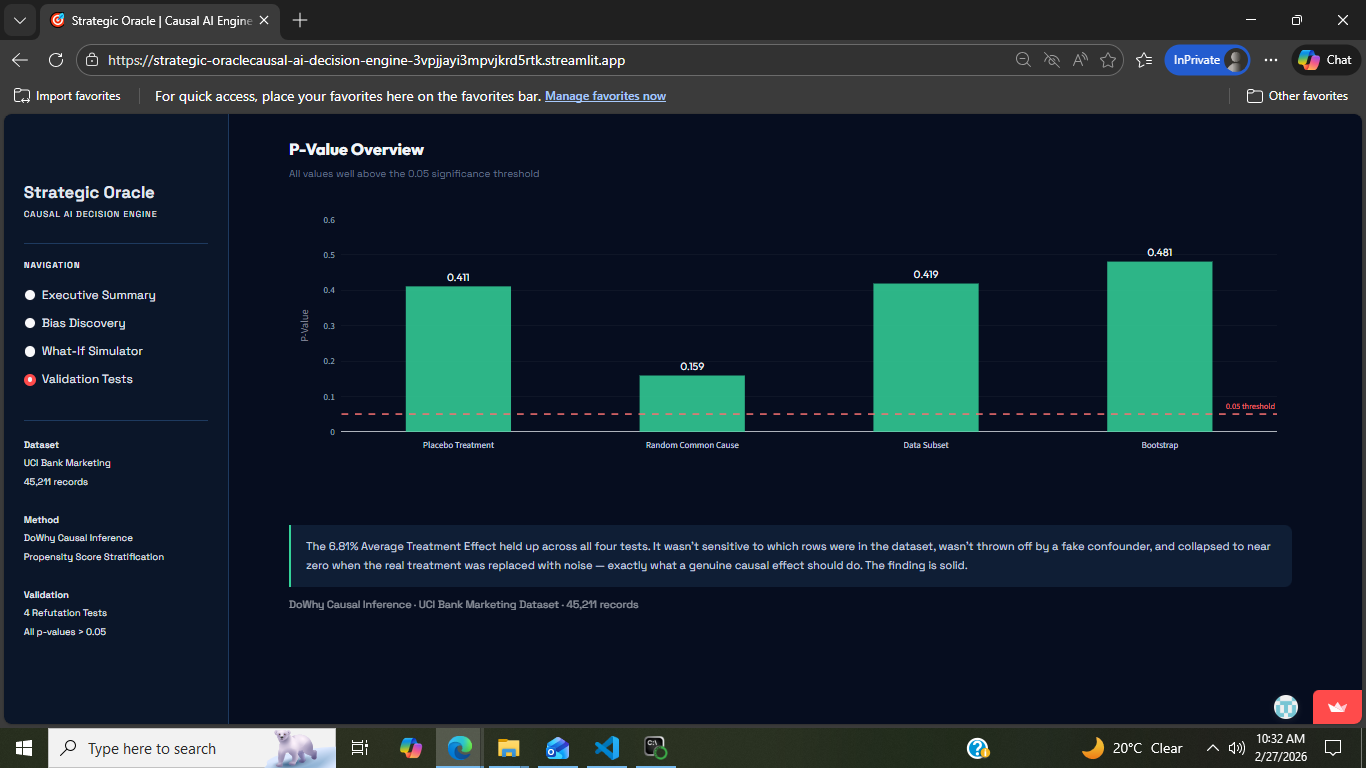Viewport: 1366px width, 768px height.
Task: View site information lock icon
Action: pyautogui.click(x=92, y=60)
